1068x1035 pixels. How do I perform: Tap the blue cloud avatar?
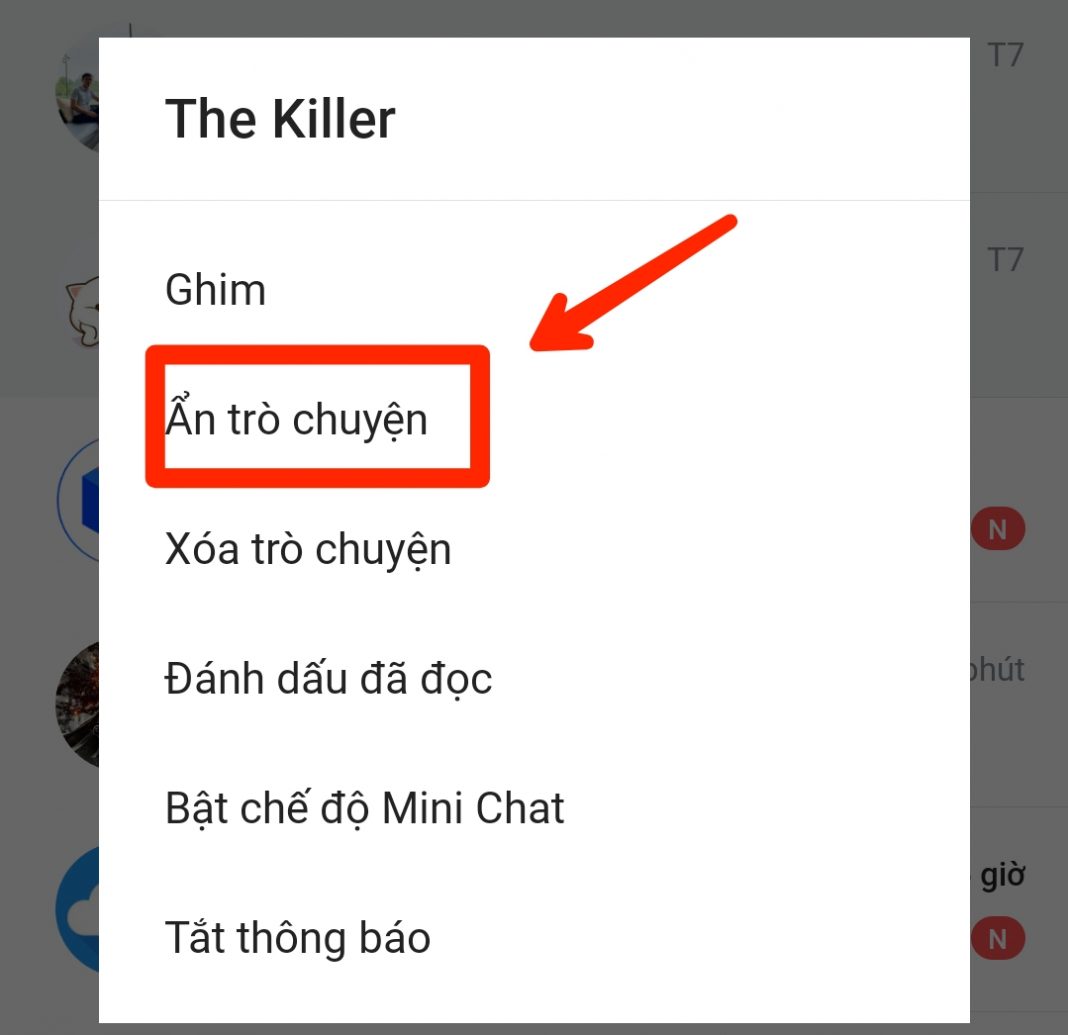[x=78, y=909]
